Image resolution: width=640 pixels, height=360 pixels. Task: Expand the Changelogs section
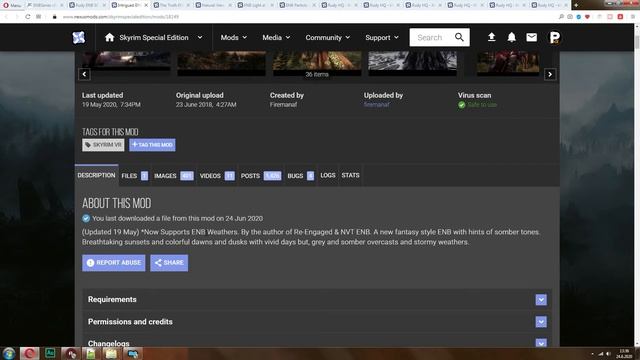tap(541, 343)
